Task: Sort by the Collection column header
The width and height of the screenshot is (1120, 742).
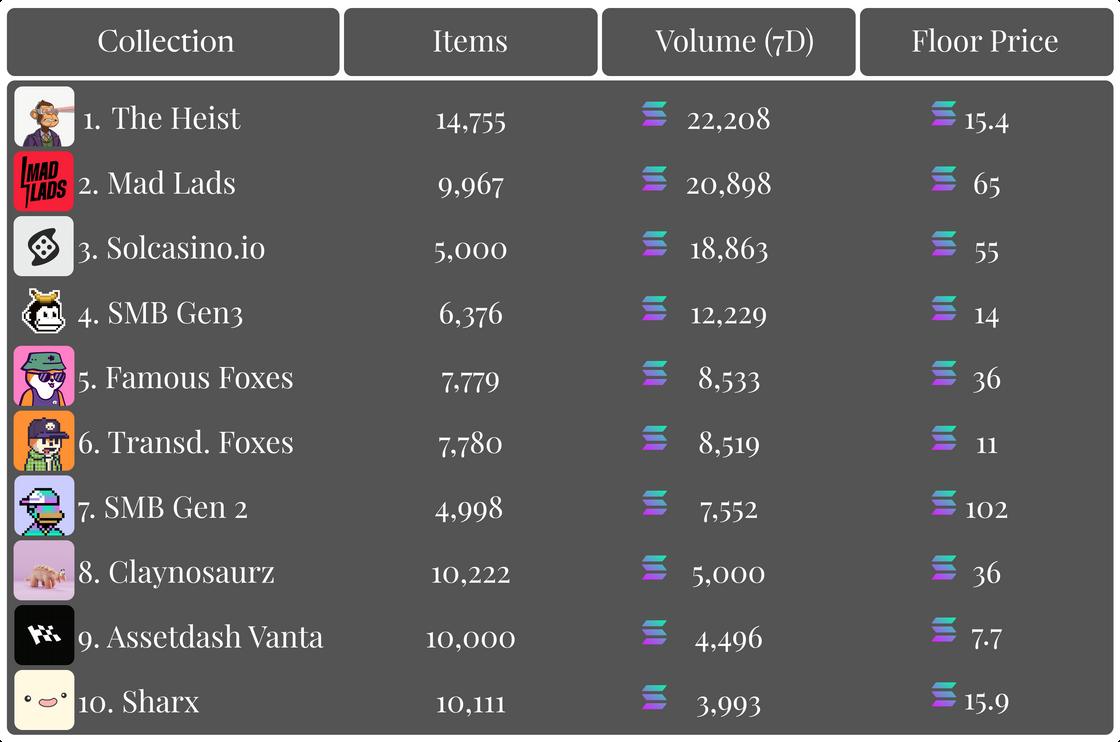Action: click(173, 41)
